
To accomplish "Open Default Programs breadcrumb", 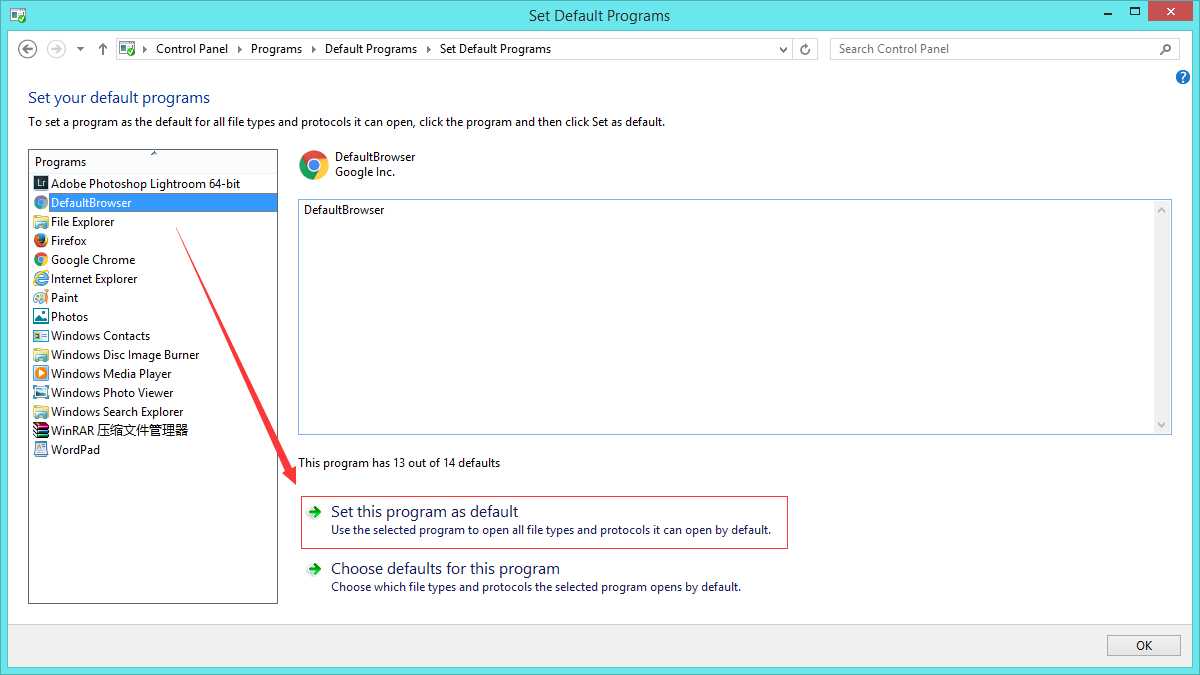I will pos(371,49).
